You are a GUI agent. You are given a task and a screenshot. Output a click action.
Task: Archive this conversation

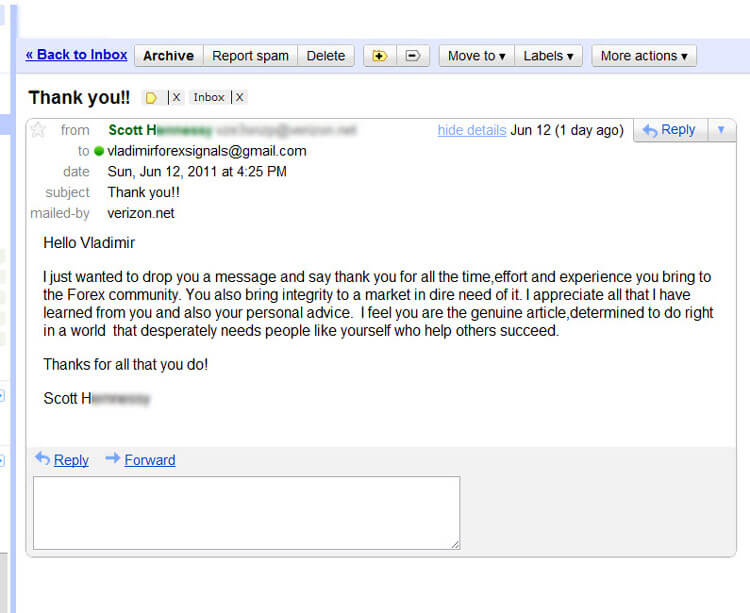coord(169,56)
